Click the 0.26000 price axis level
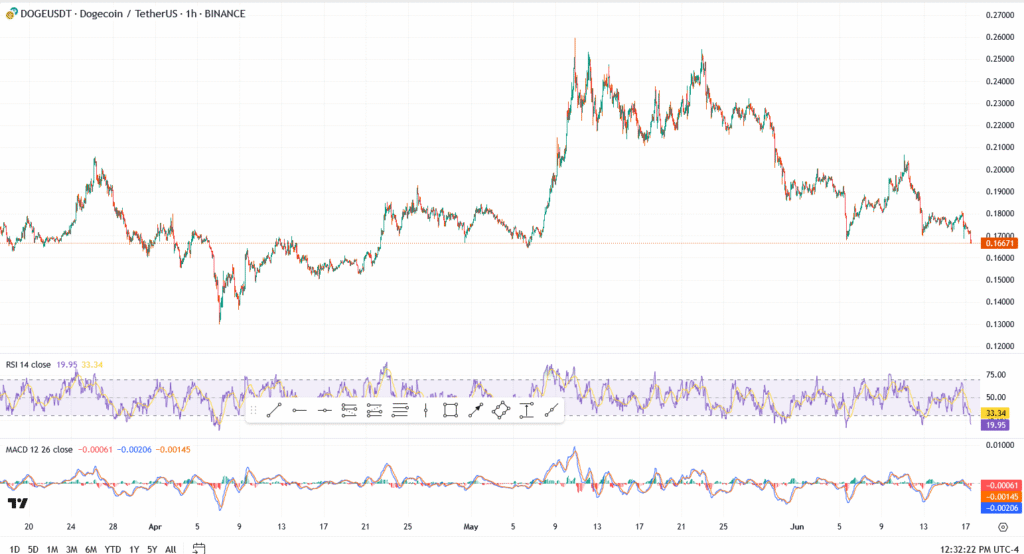This screenshot has width=1024, height=554. point(1000,37)
